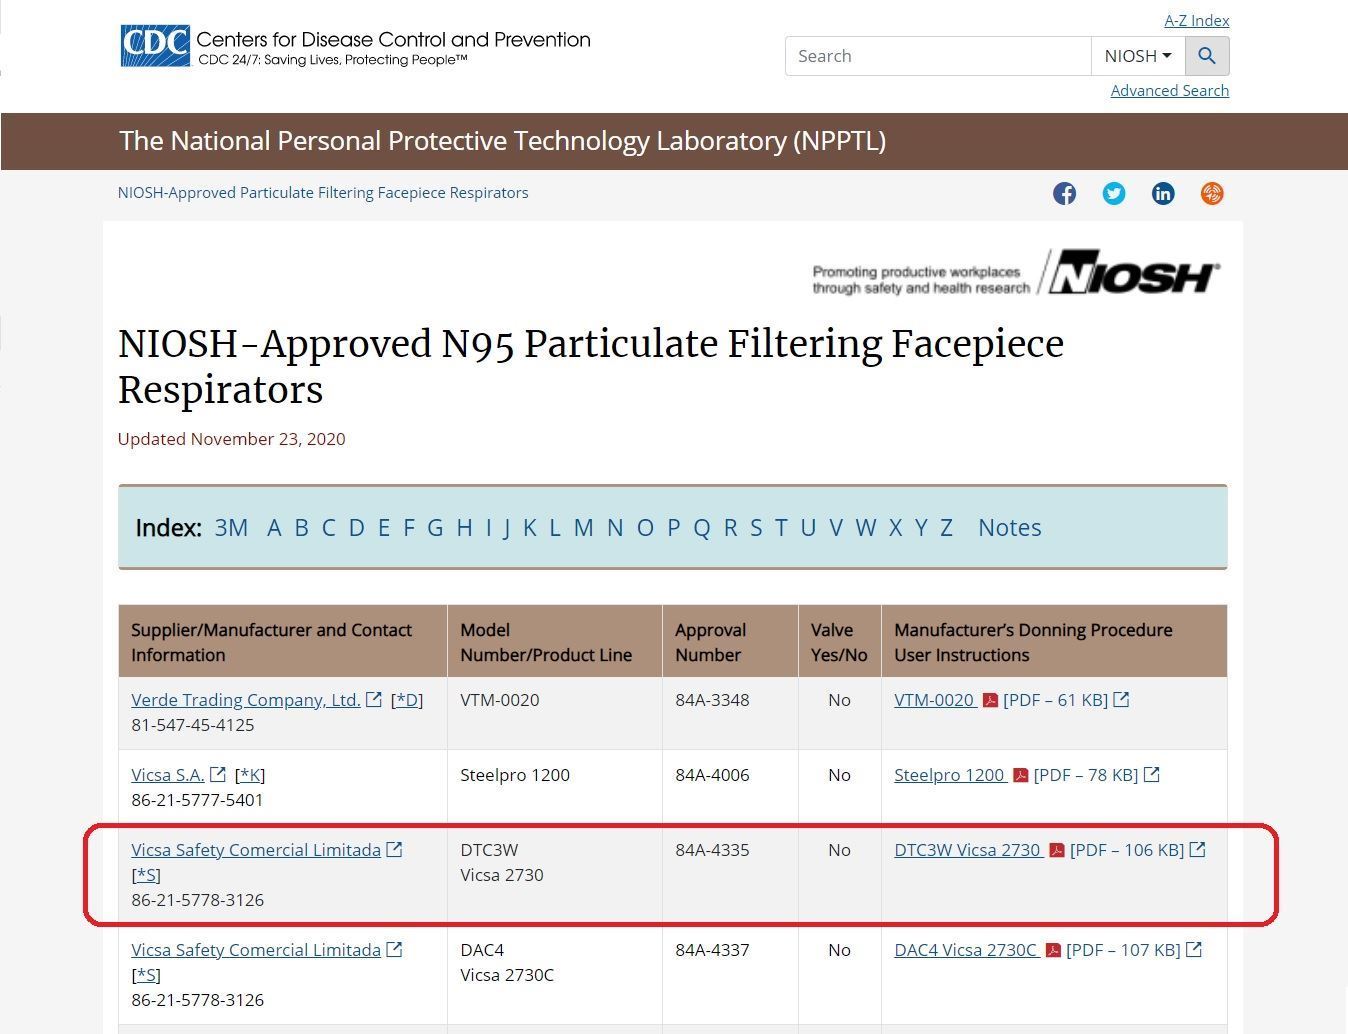Click the search magnifier button

click(1207, 56)
